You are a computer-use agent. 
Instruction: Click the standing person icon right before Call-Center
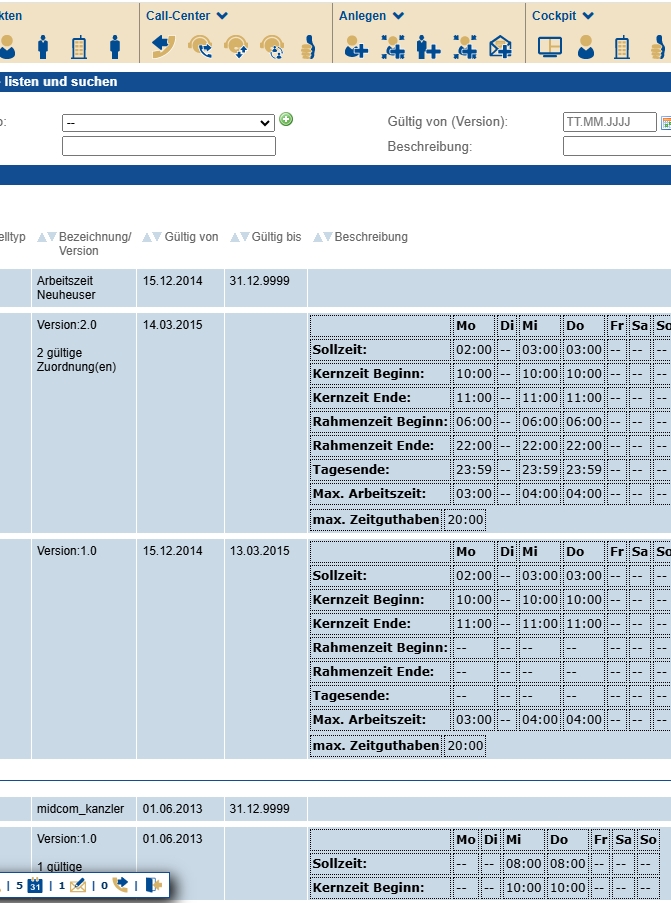pos(115,47)
